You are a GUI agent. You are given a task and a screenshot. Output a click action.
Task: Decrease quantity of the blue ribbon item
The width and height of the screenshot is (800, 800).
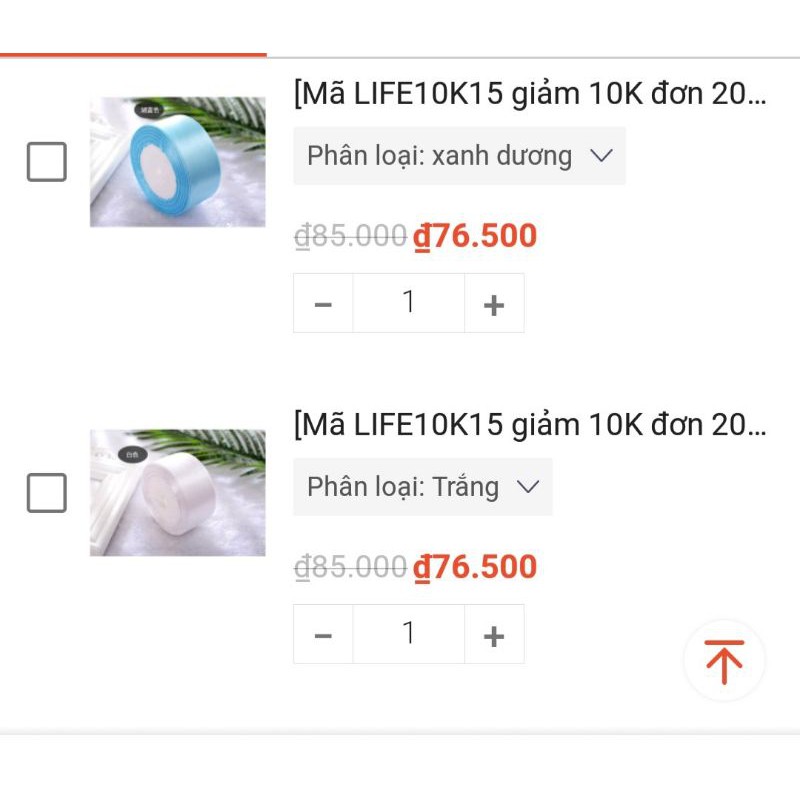[323, 304]
